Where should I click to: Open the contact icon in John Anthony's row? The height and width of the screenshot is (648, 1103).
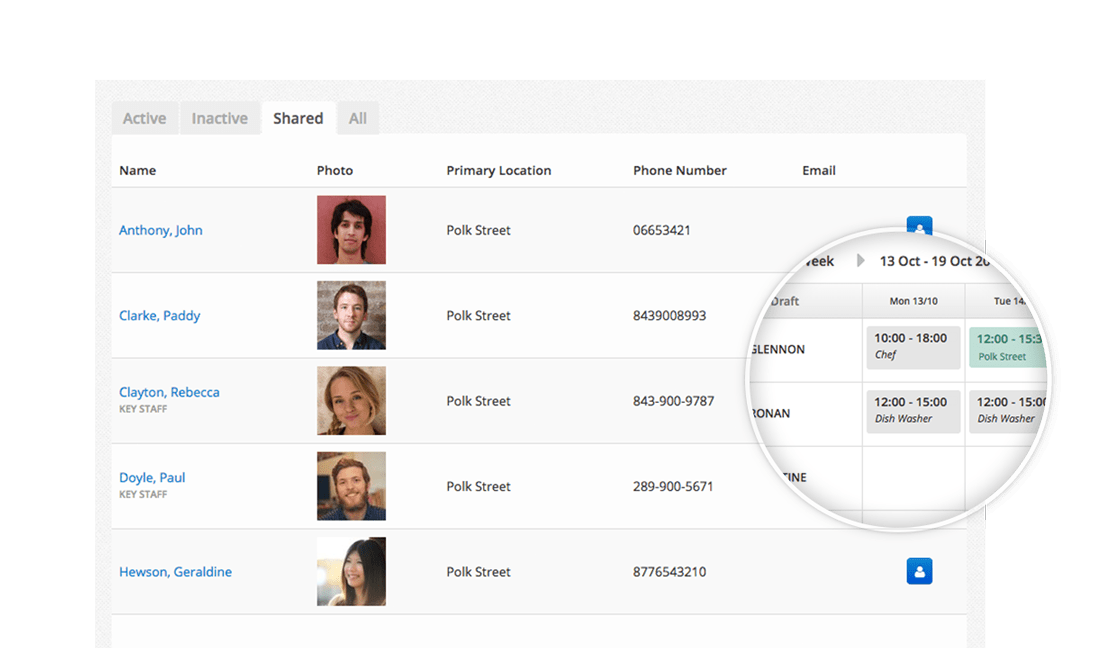coord(919,228)
